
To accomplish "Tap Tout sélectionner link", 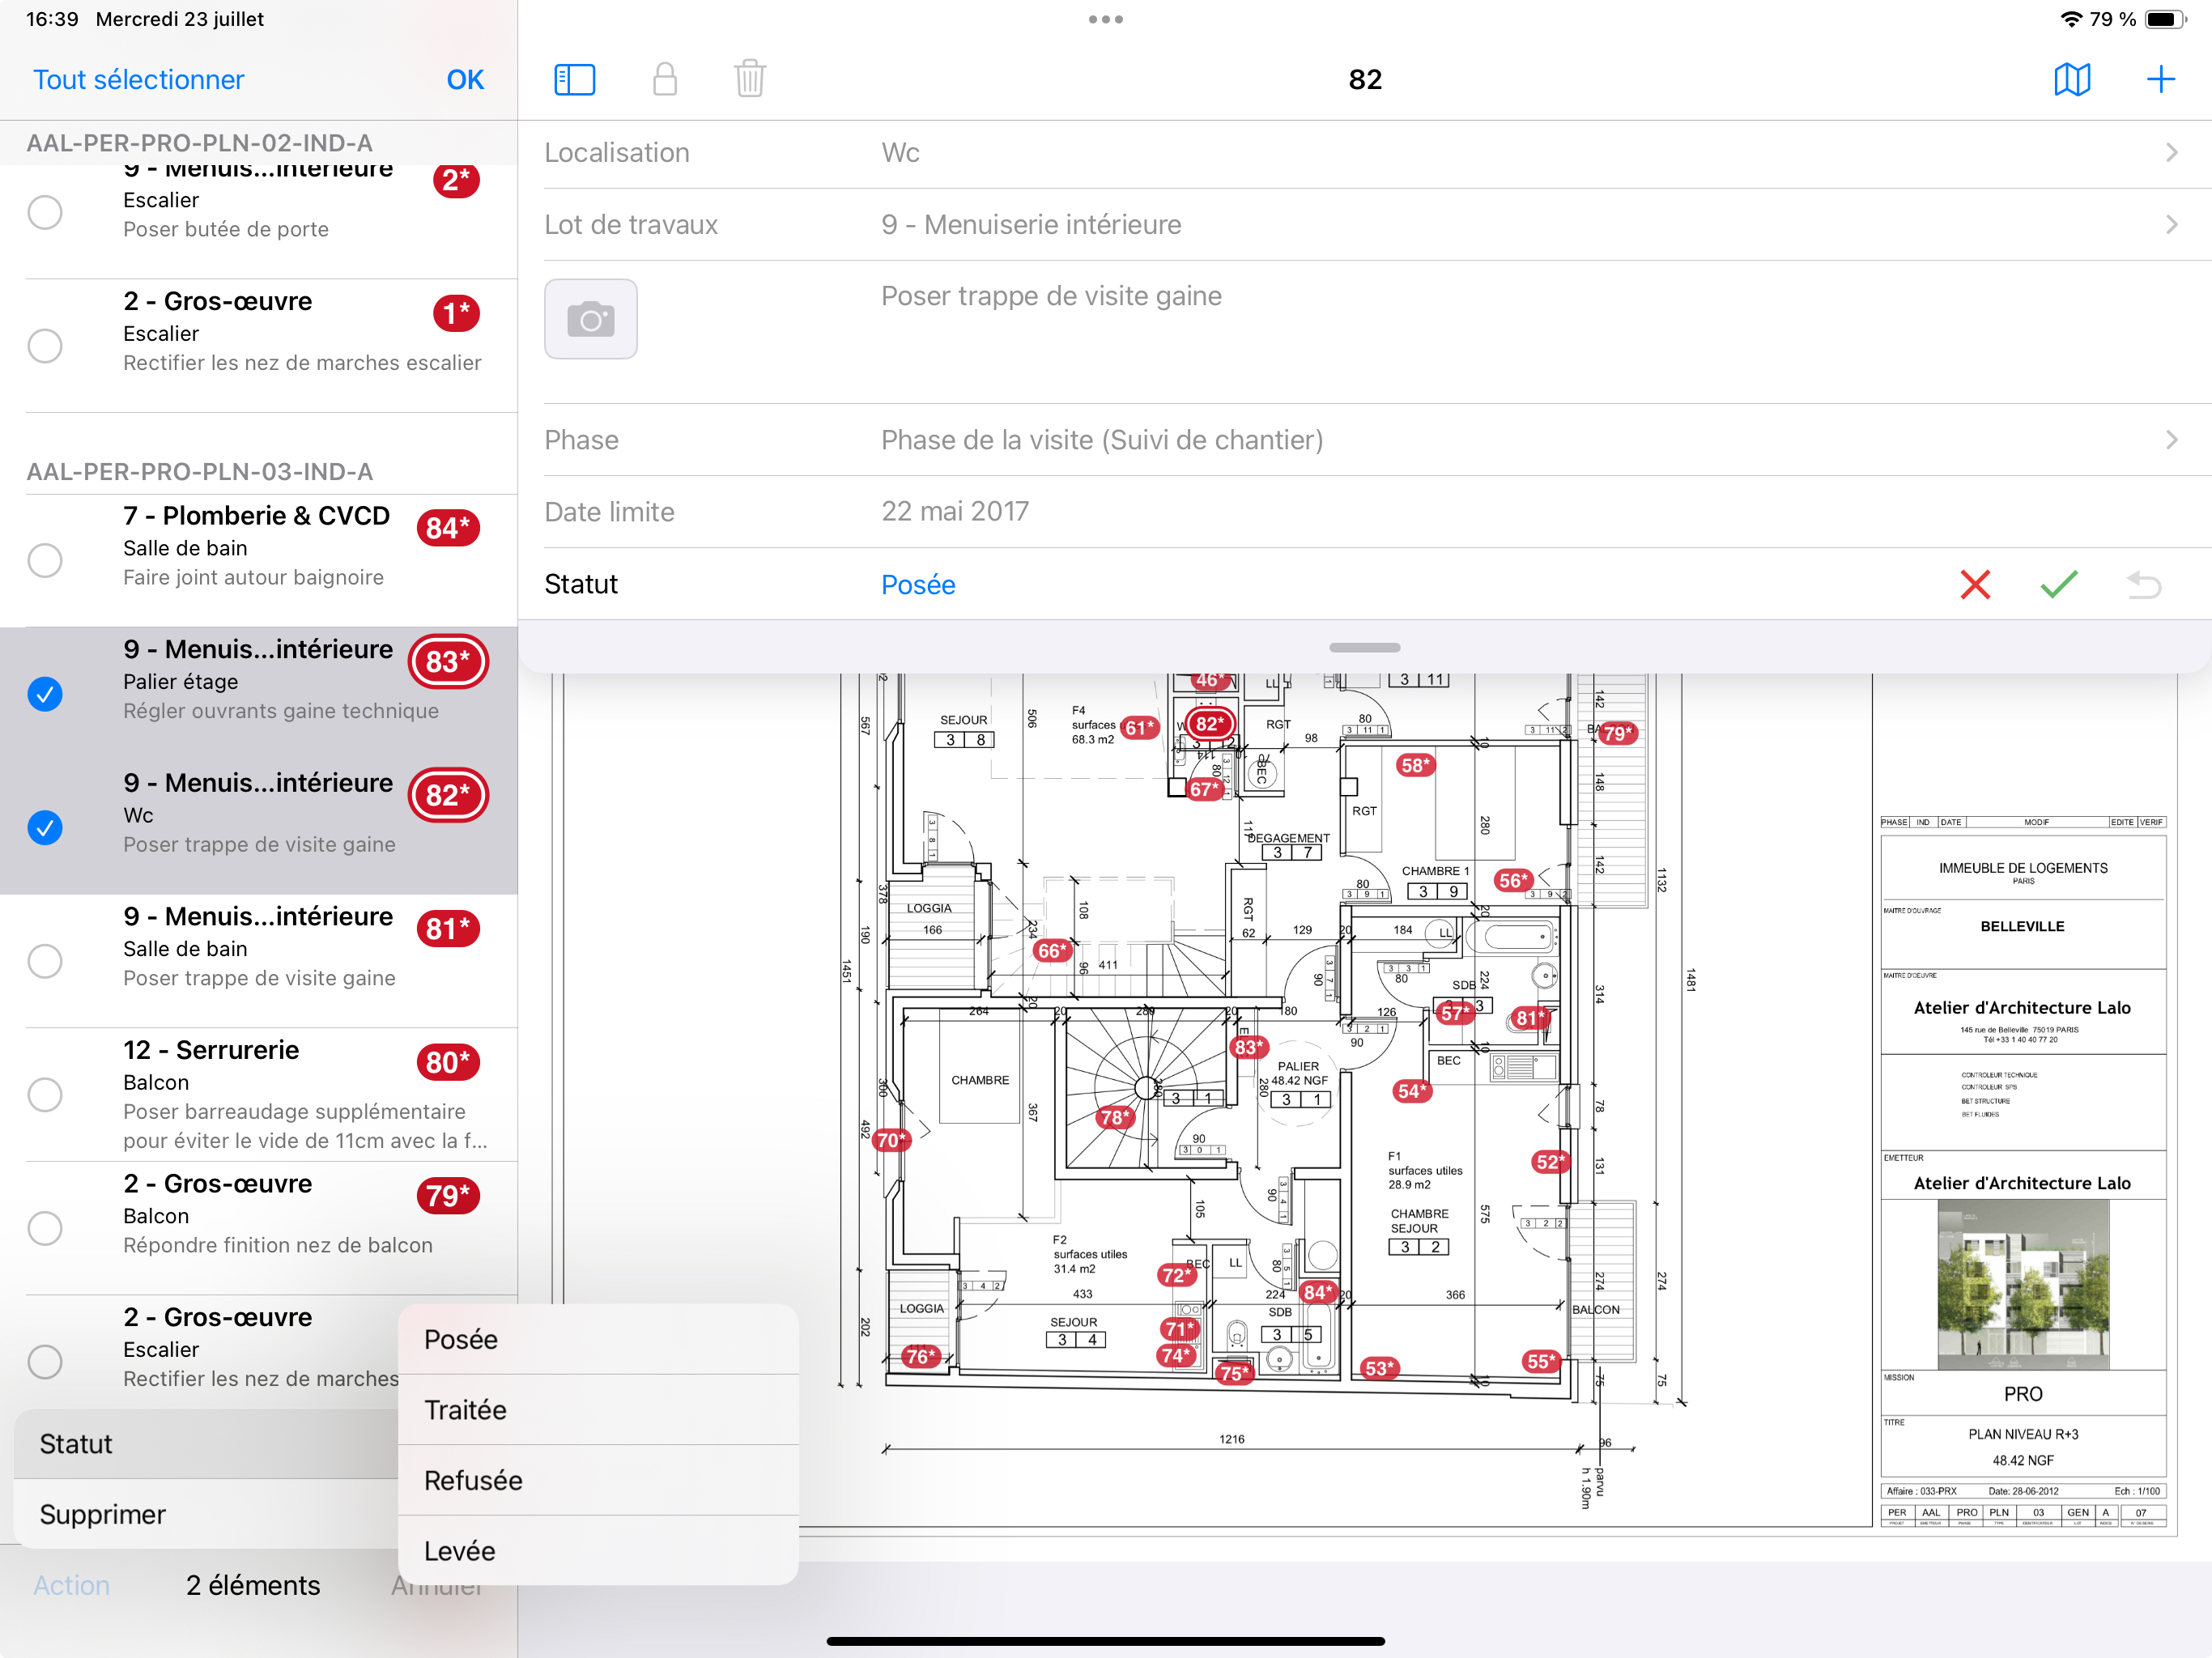I will [138, 80].
